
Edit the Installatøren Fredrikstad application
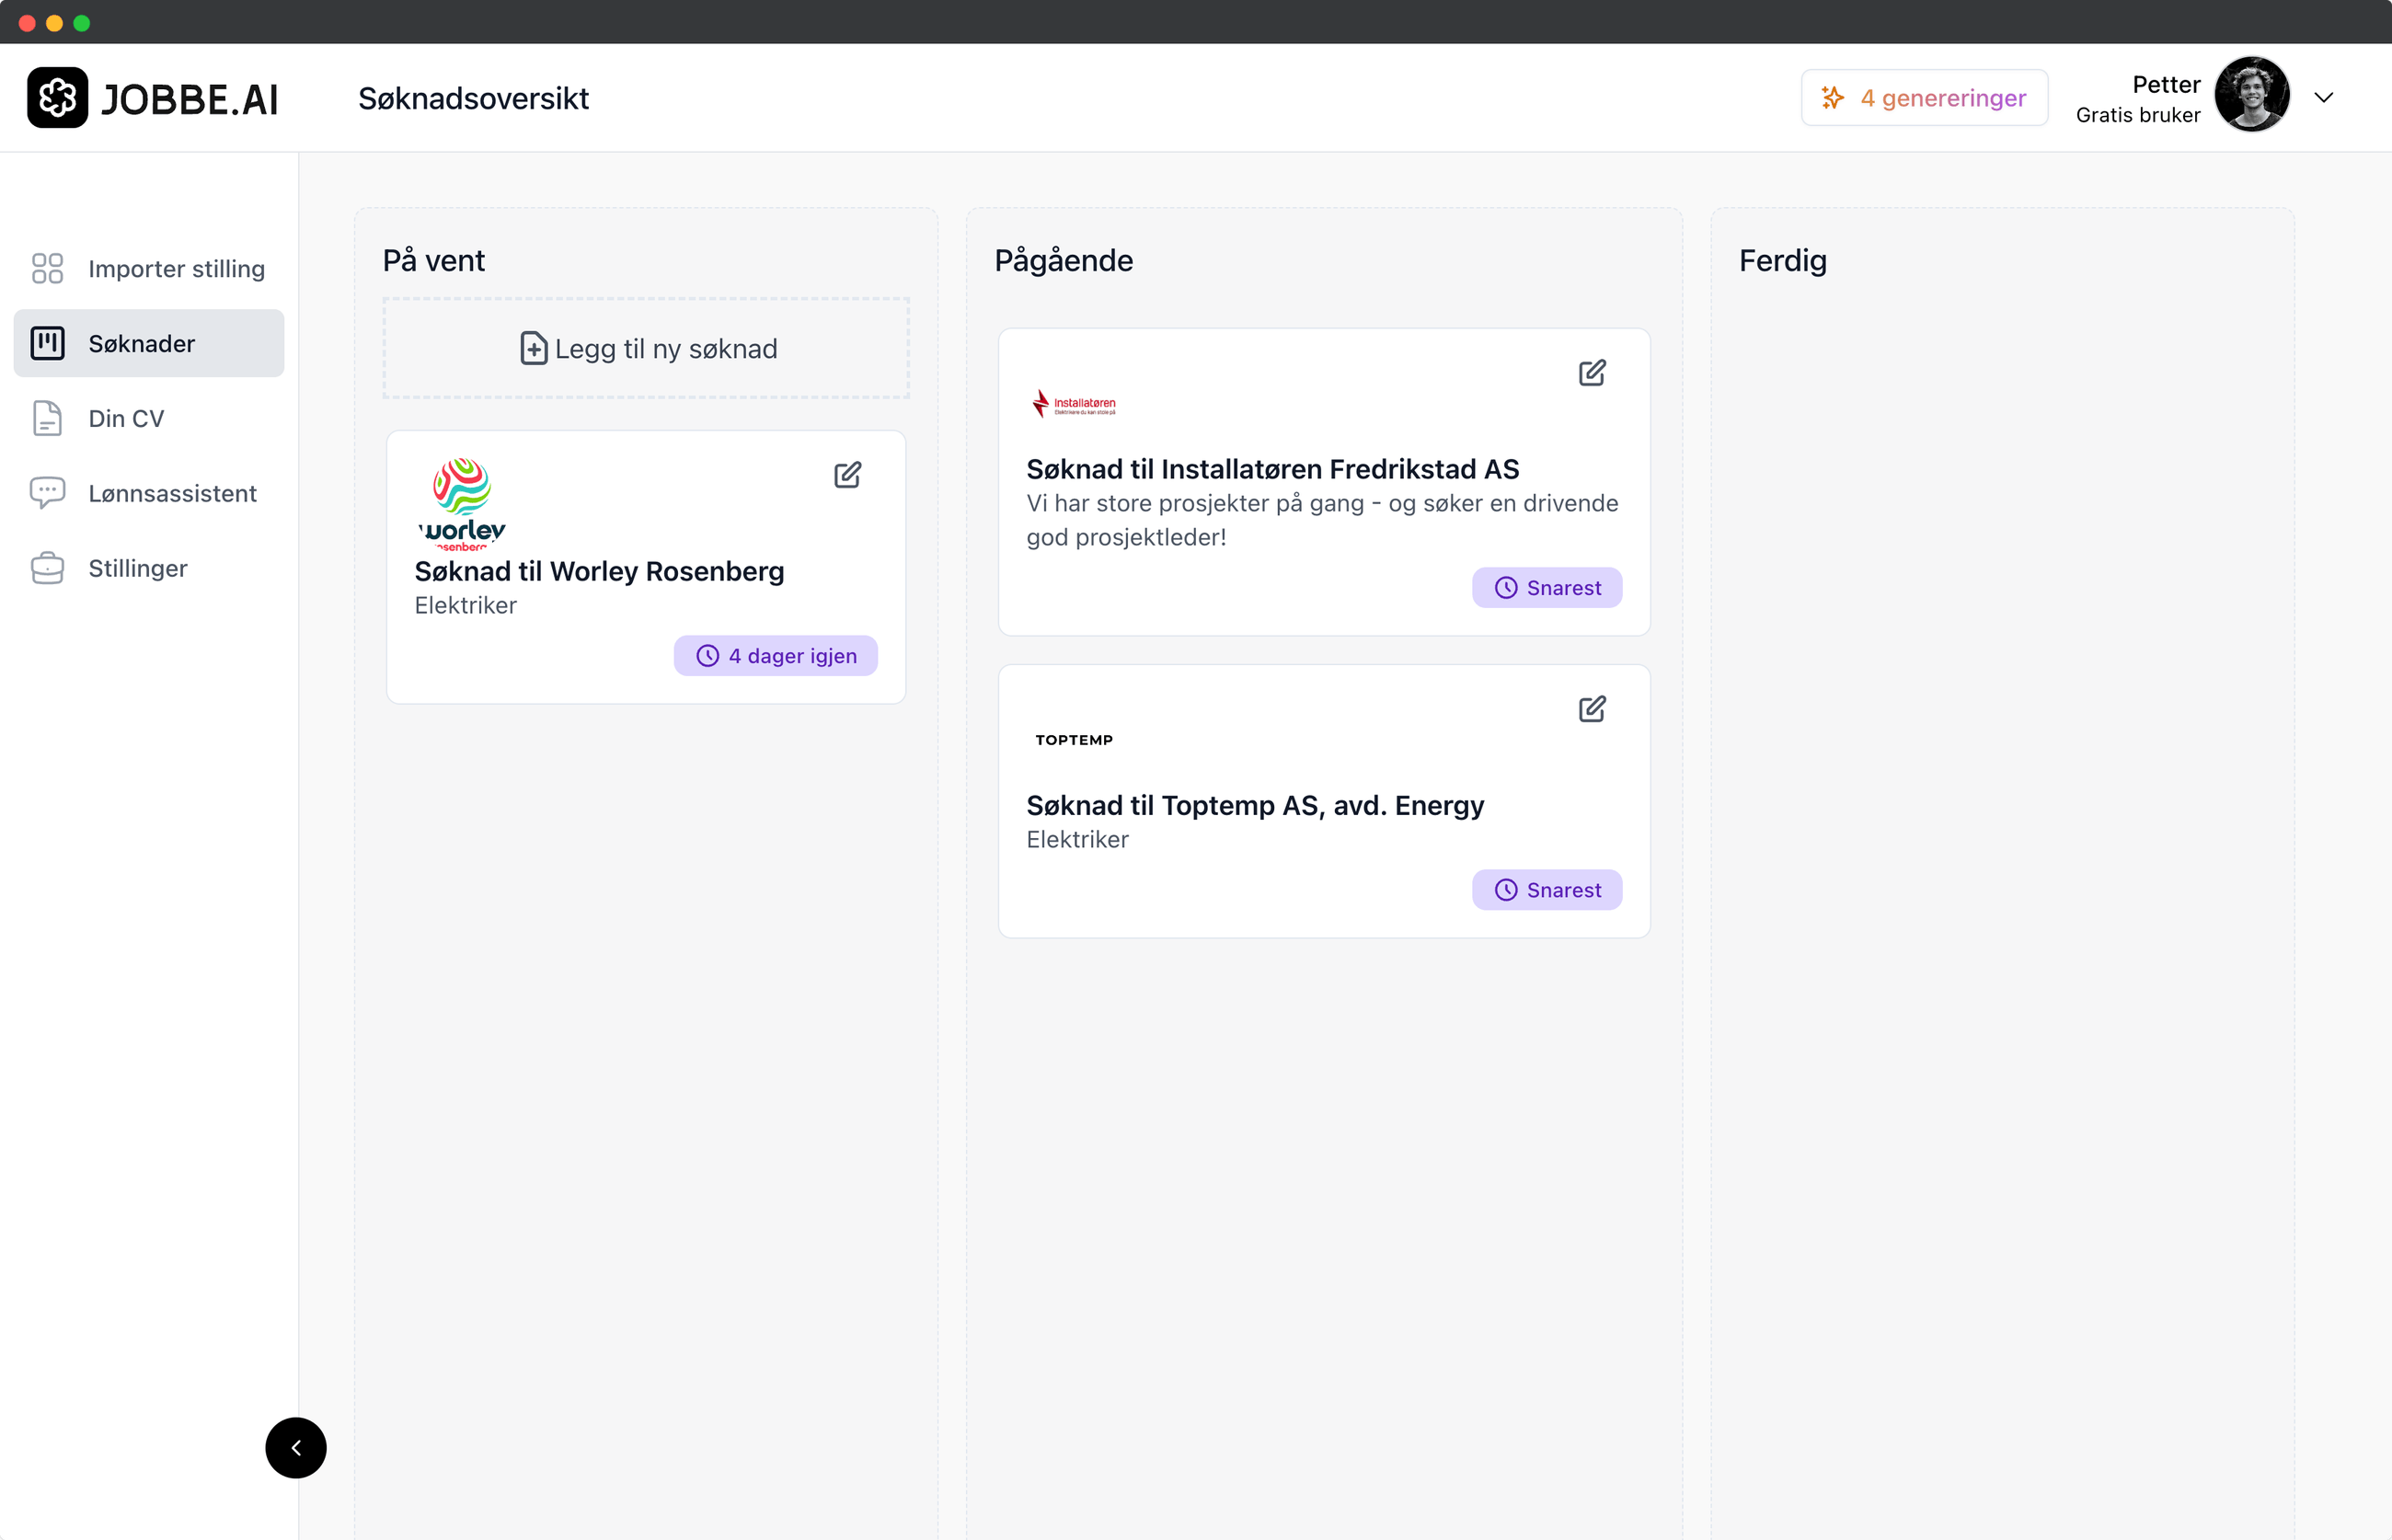pyautogui.click(x=1592, y=372)
